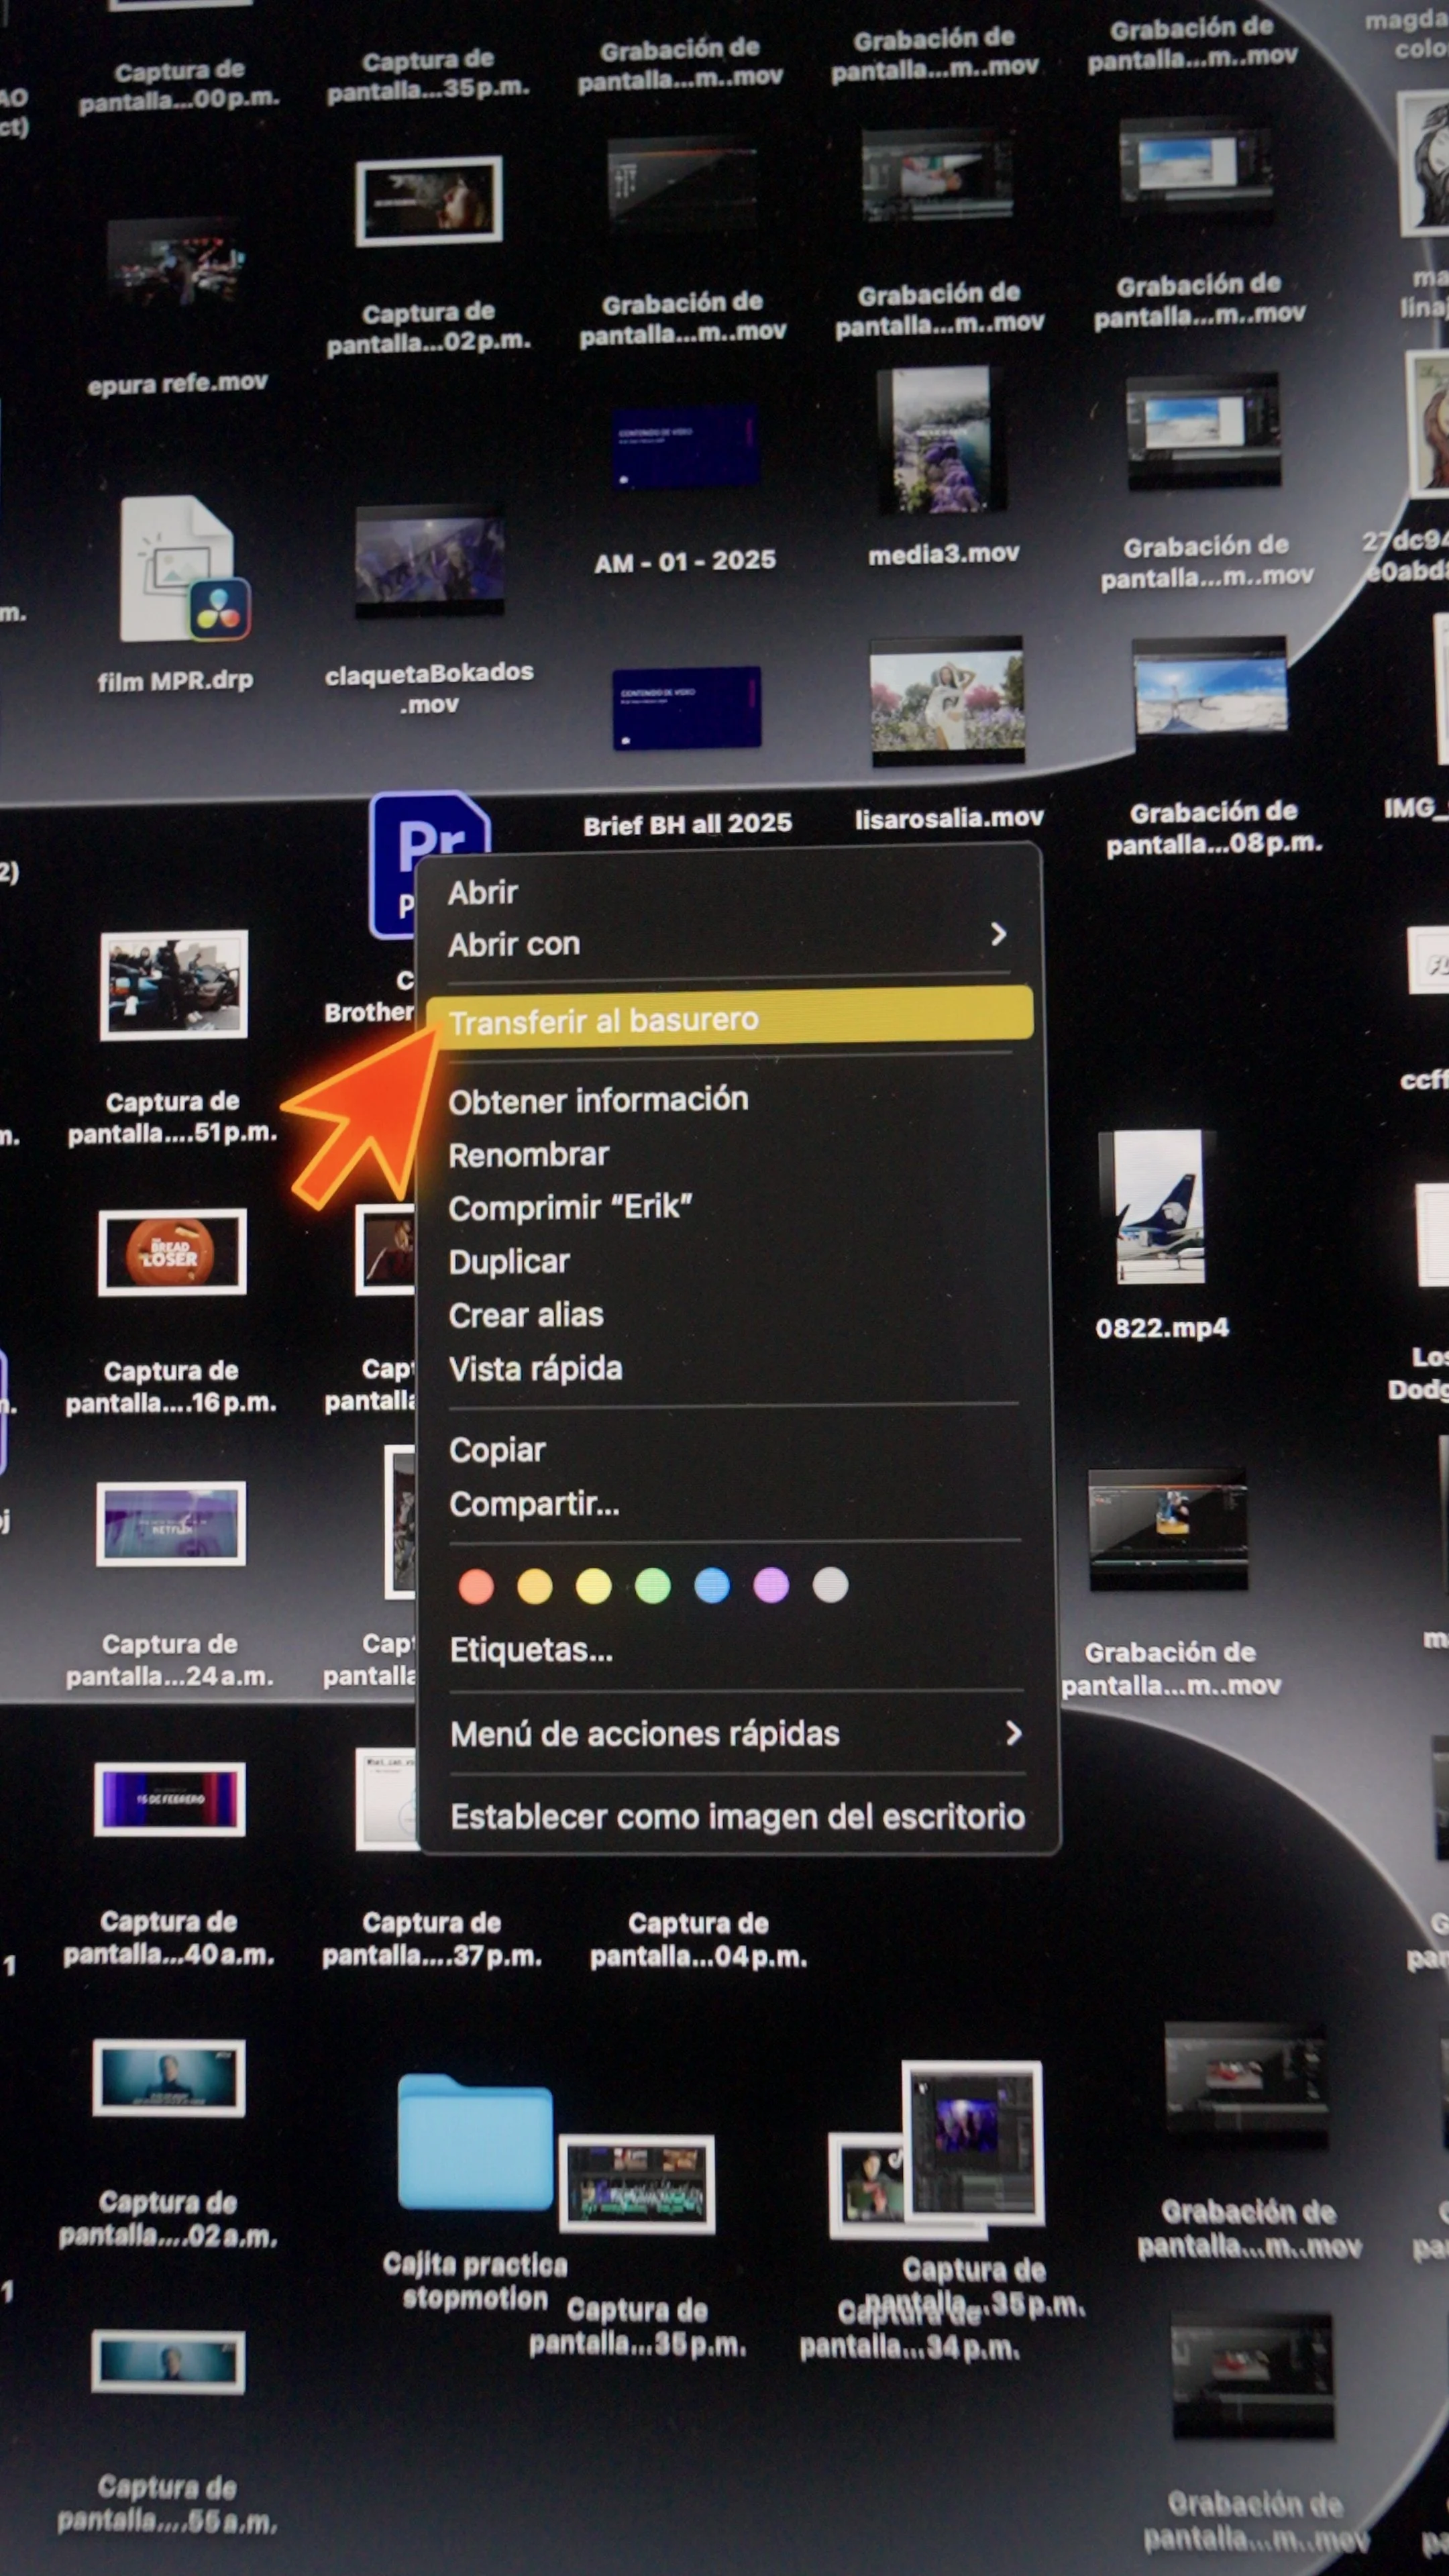Choose 'Comprimir “Erik”' option

[x=570, y=1208]
